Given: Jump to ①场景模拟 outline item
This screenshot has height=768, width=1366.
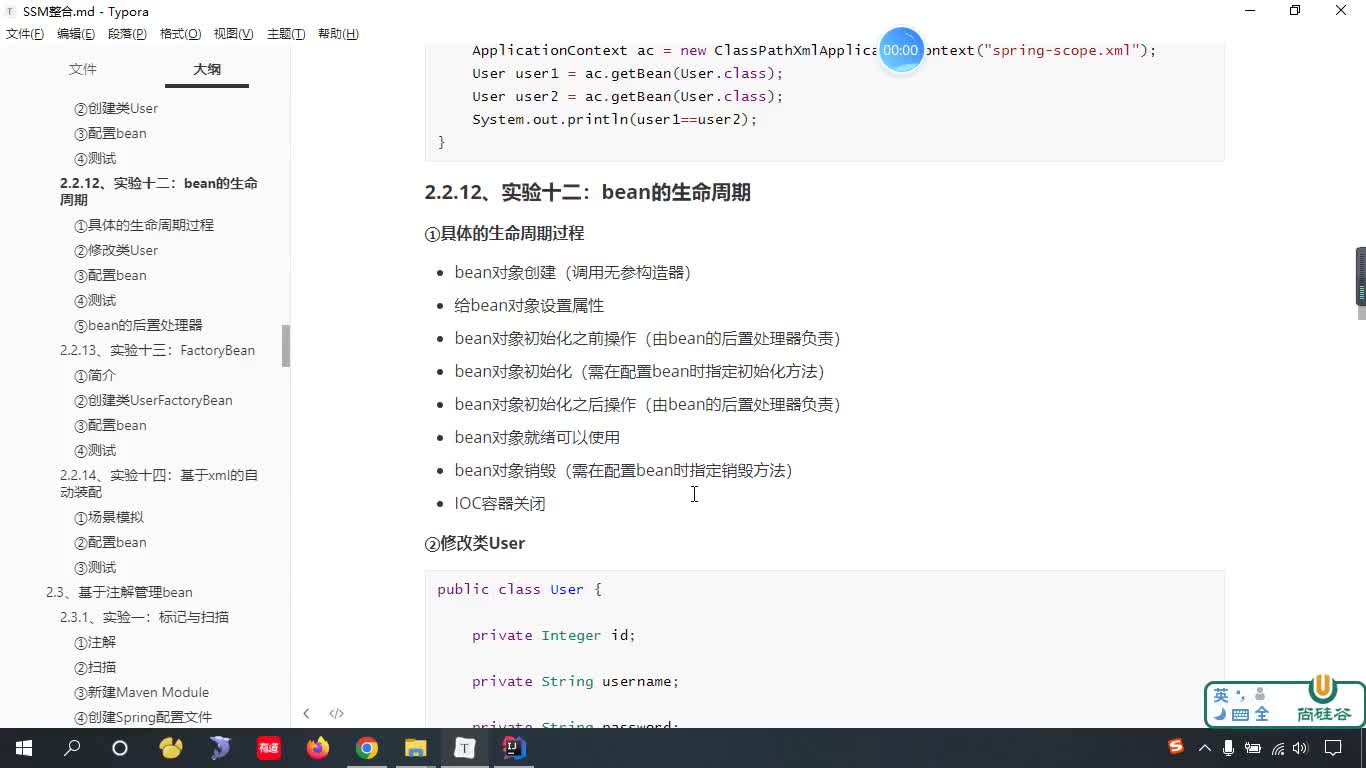Looking at the screenshot, I should tap(109, 517).
